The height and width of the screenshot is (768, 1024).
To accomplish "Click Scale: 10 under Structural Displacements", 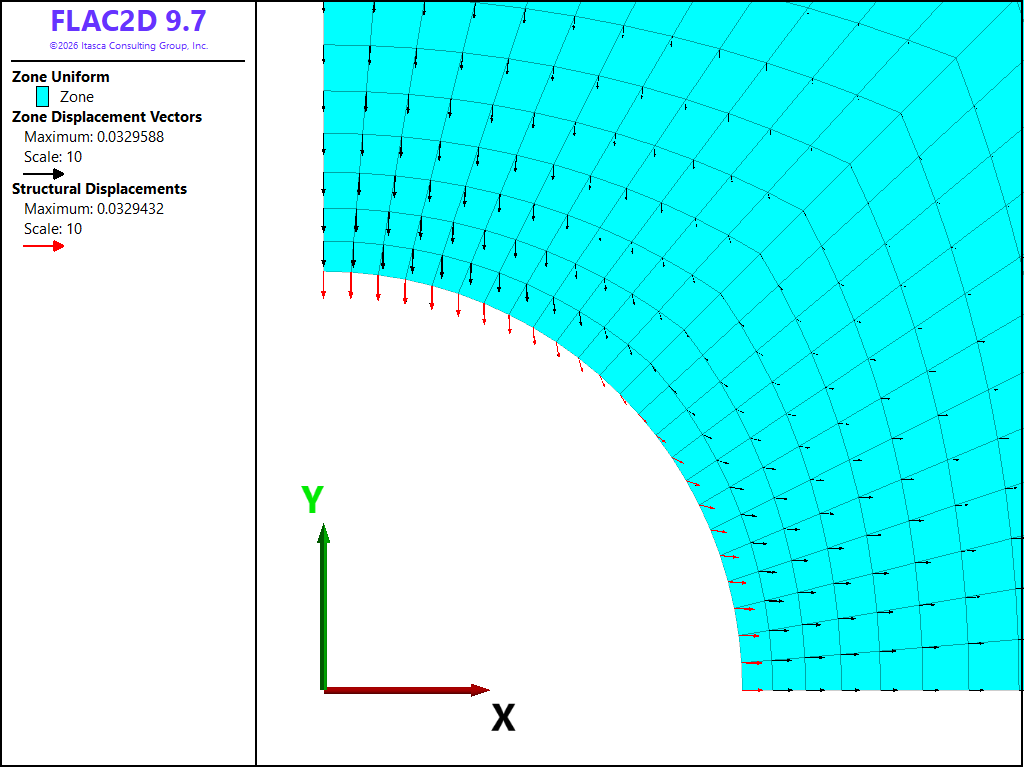I will point(53,229).
